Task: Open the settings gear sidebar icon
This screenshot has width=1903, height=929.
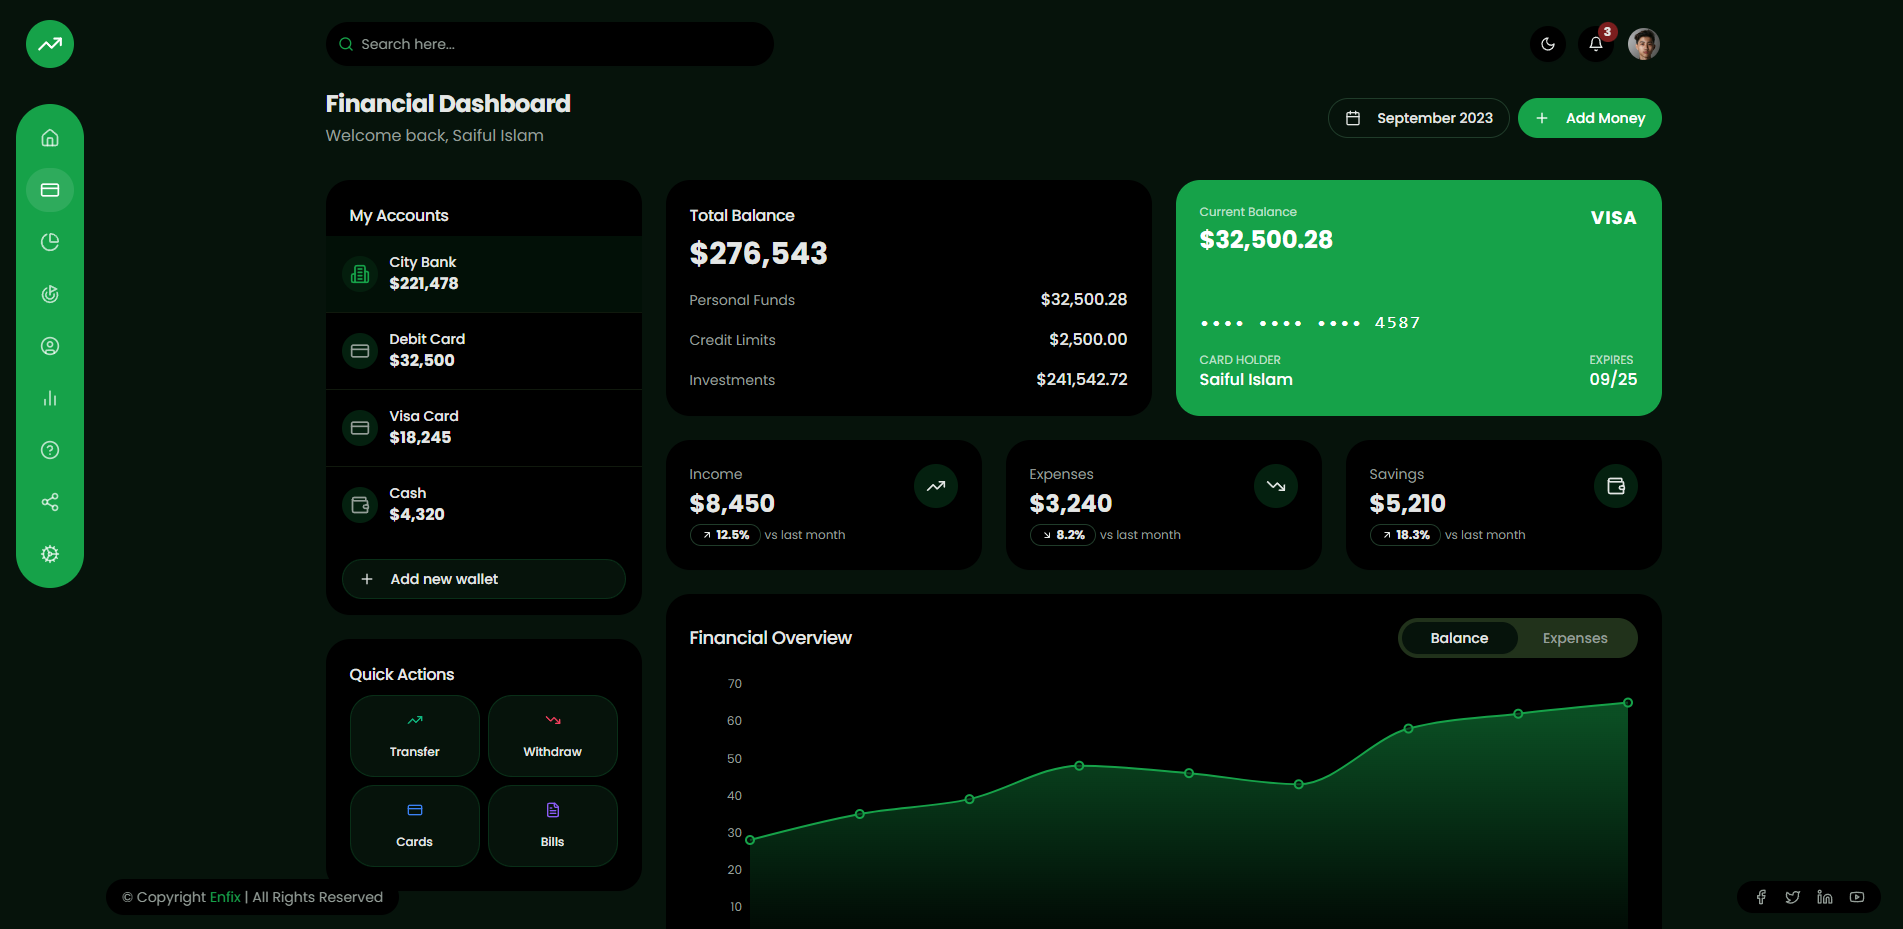Action: click(50, 554)
